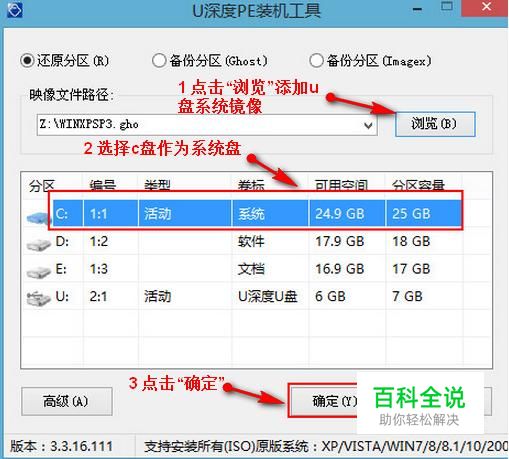
Task: Click the app logo icon in title bar
Action: (15, 10)
